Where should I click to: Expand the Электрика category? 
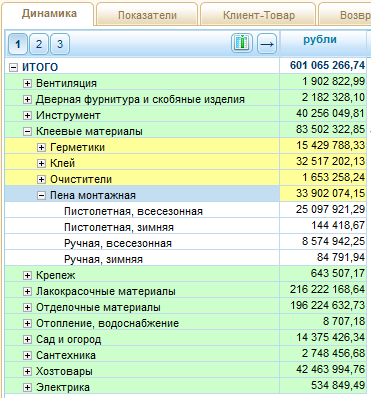27,387
